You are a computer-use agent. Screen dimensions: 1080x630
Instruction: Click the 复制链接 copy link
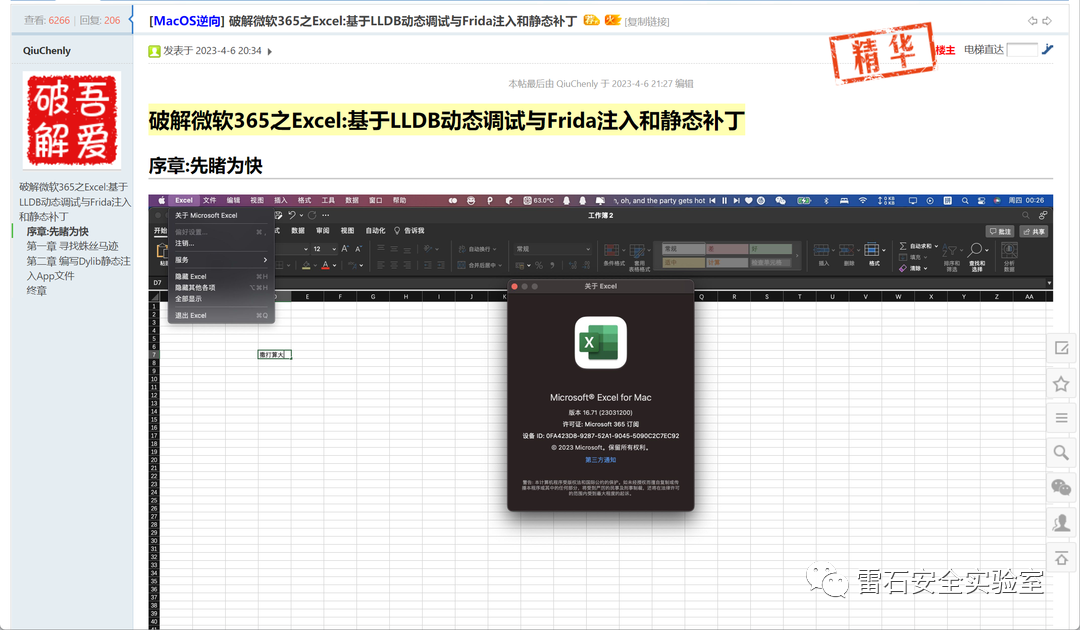click(x=647, y=22)
